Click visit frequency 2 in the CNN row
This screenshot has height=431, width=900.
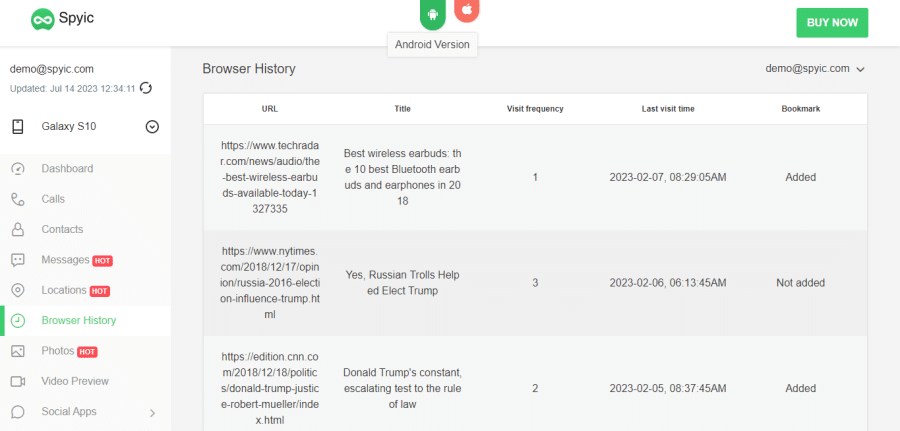(x=535, y=389)
